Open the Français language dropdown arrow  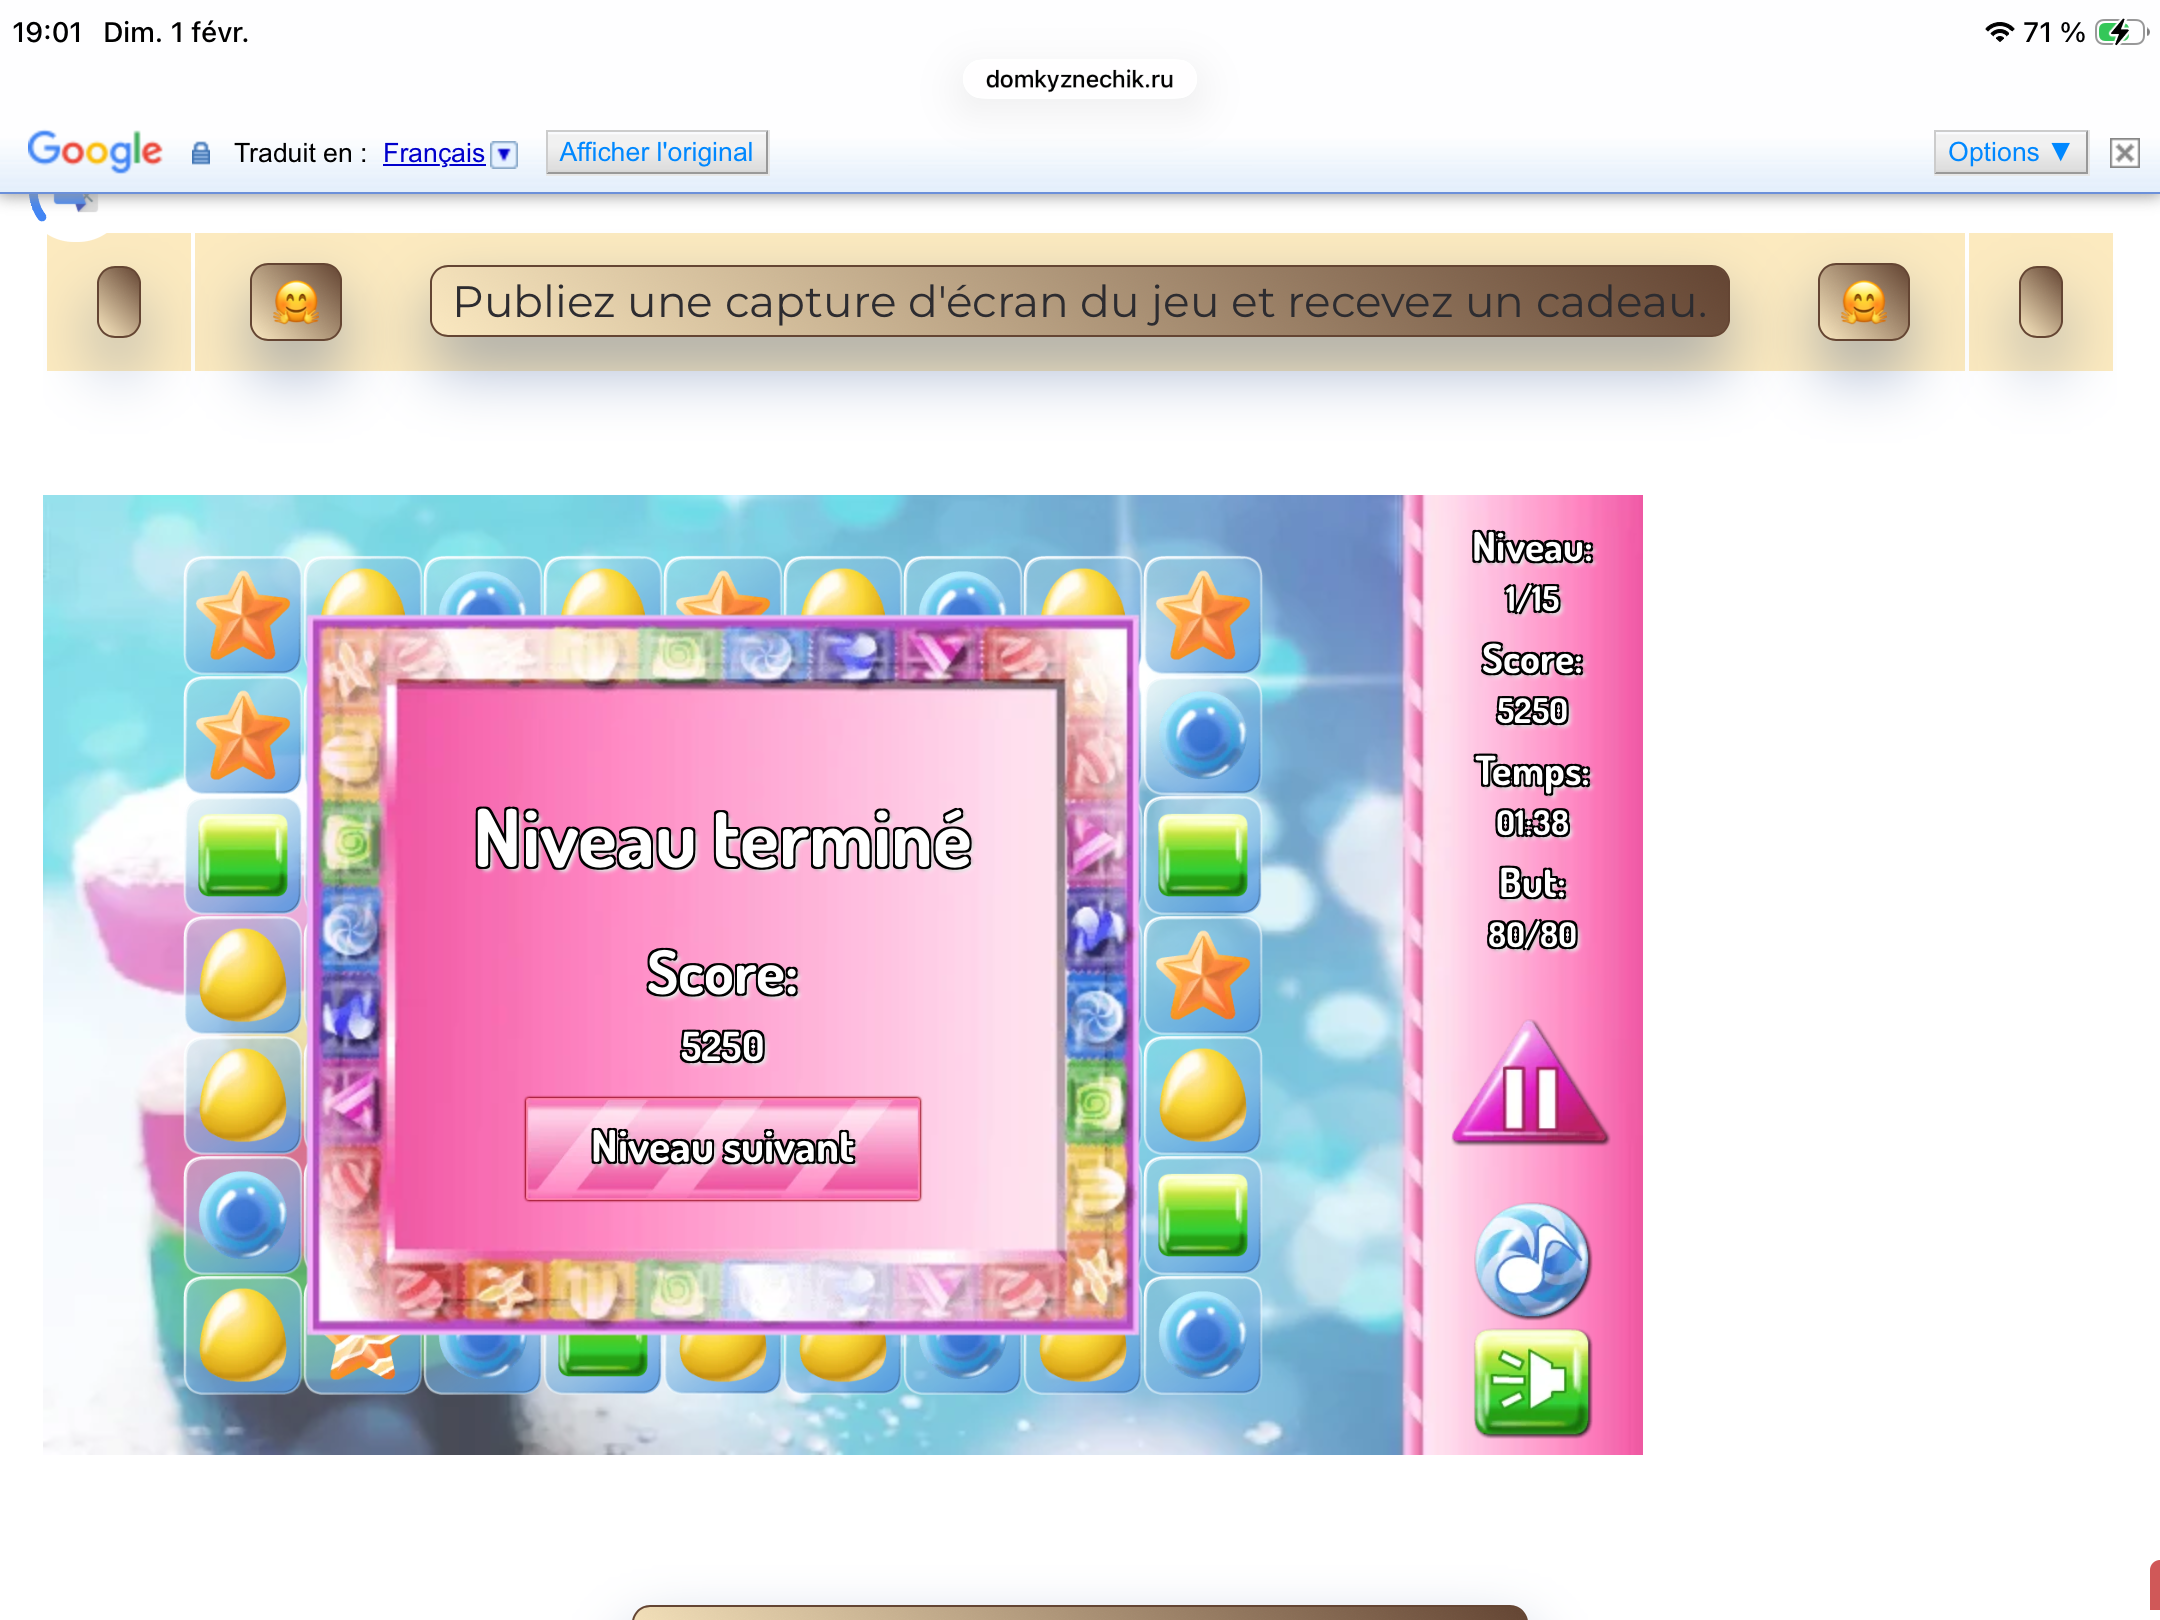tap(505, 154)
